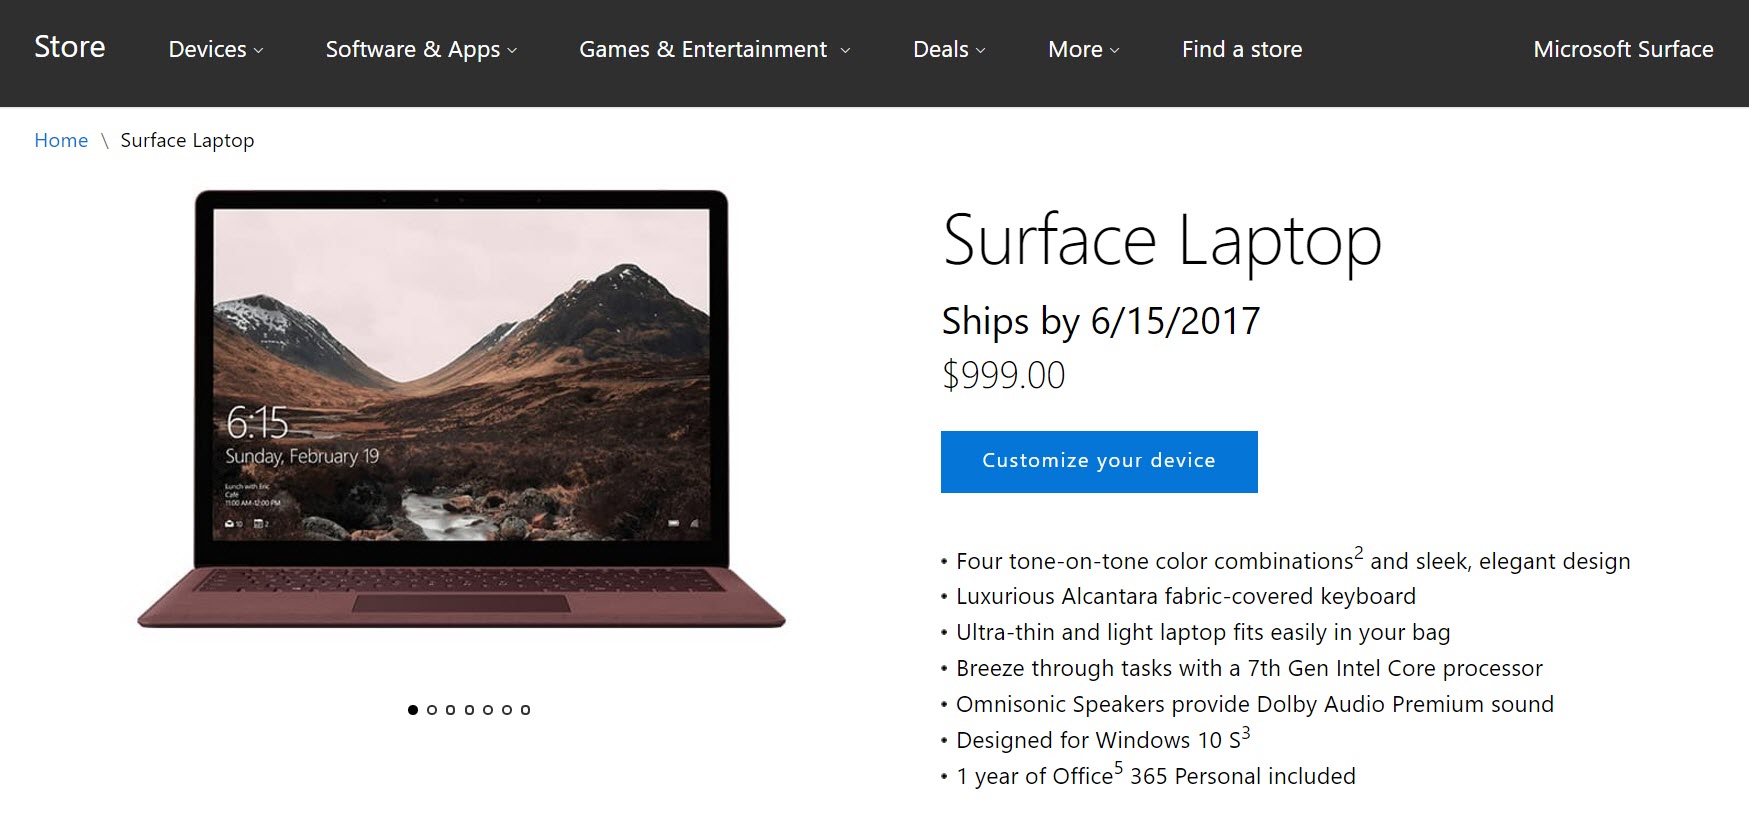Show the fifth carousel image dot
Screen dimensions: 1749x827
point(488,710)
